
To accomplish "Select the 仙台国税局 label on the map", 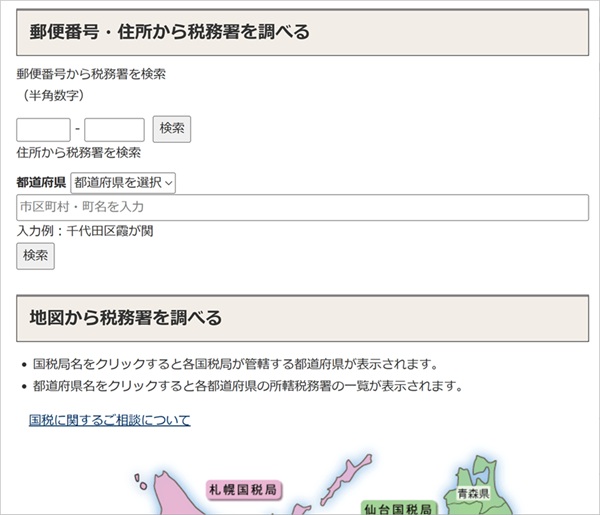I will pos(398,508).
